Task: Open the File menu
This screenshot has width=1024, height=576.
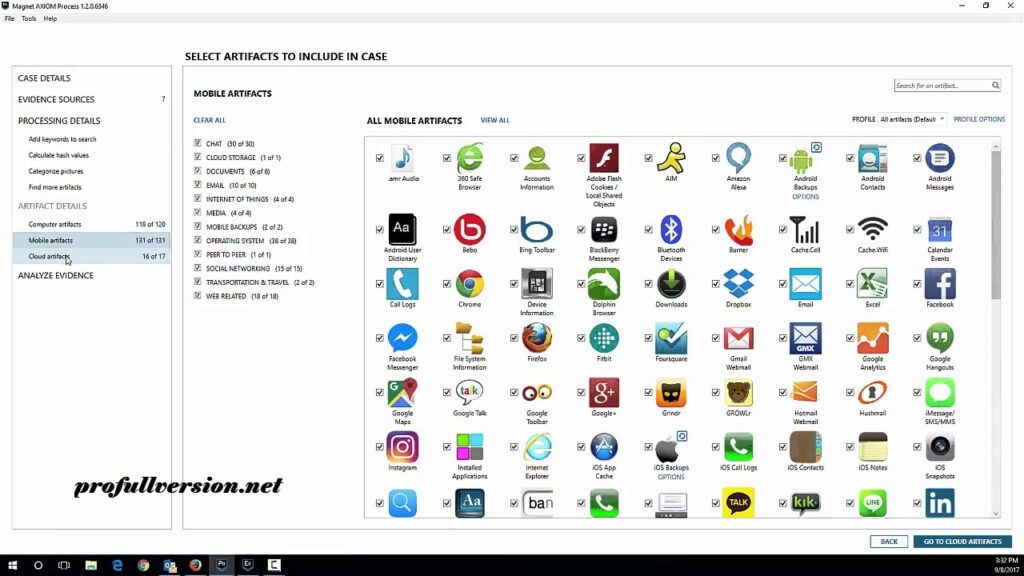Action: (x=9, y=18)
